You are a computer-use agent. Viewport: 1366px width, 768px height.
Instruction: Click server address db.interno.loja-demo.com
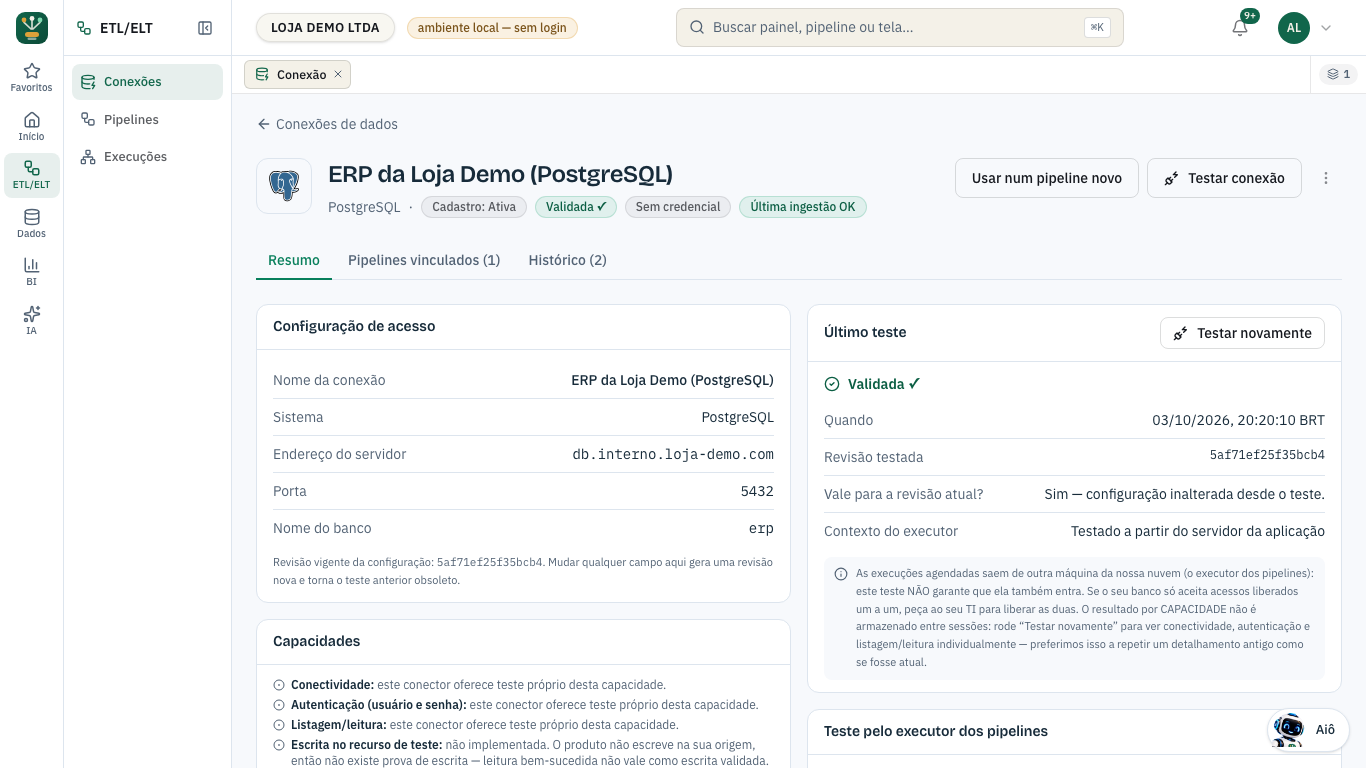click(x=673, y=454)
